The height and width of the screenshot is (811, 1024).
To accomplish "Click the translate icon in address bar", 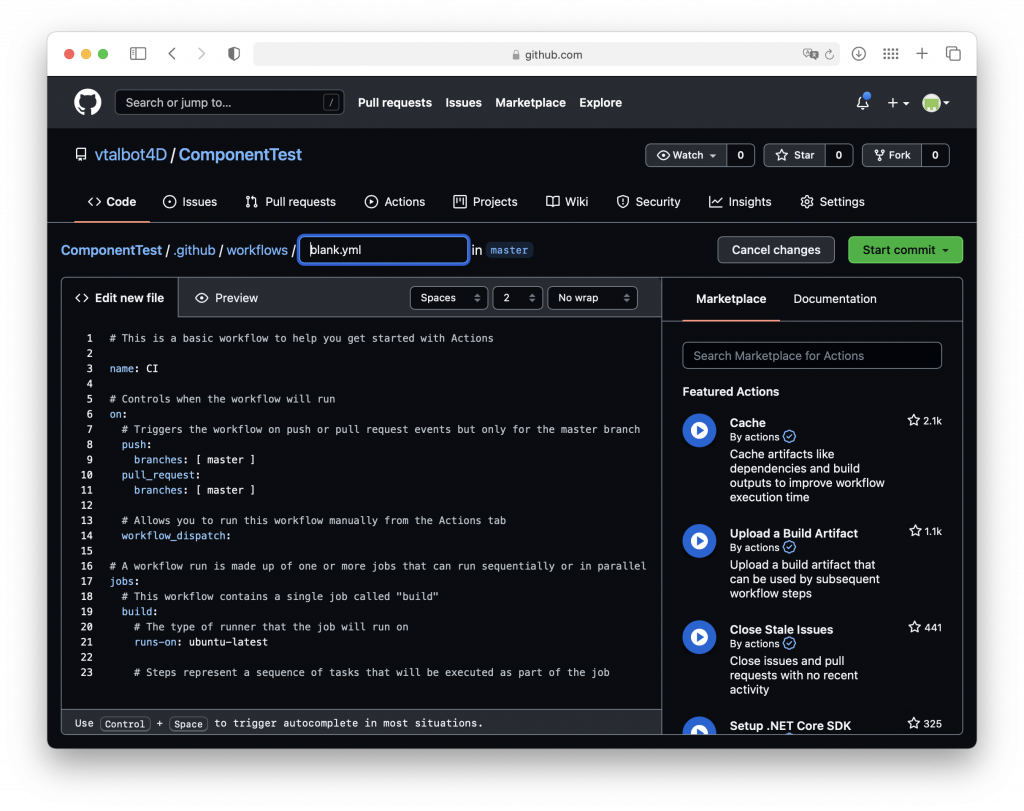I will click(x=810, y=54).
